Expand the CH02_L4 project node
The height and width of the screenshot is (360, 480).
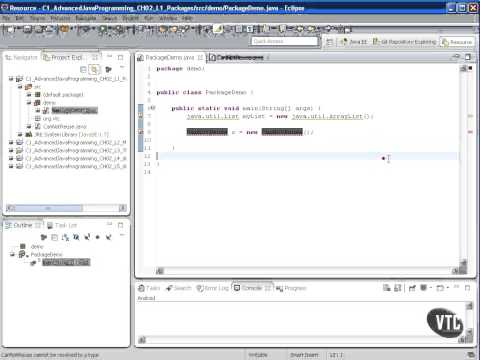[11, 158]
